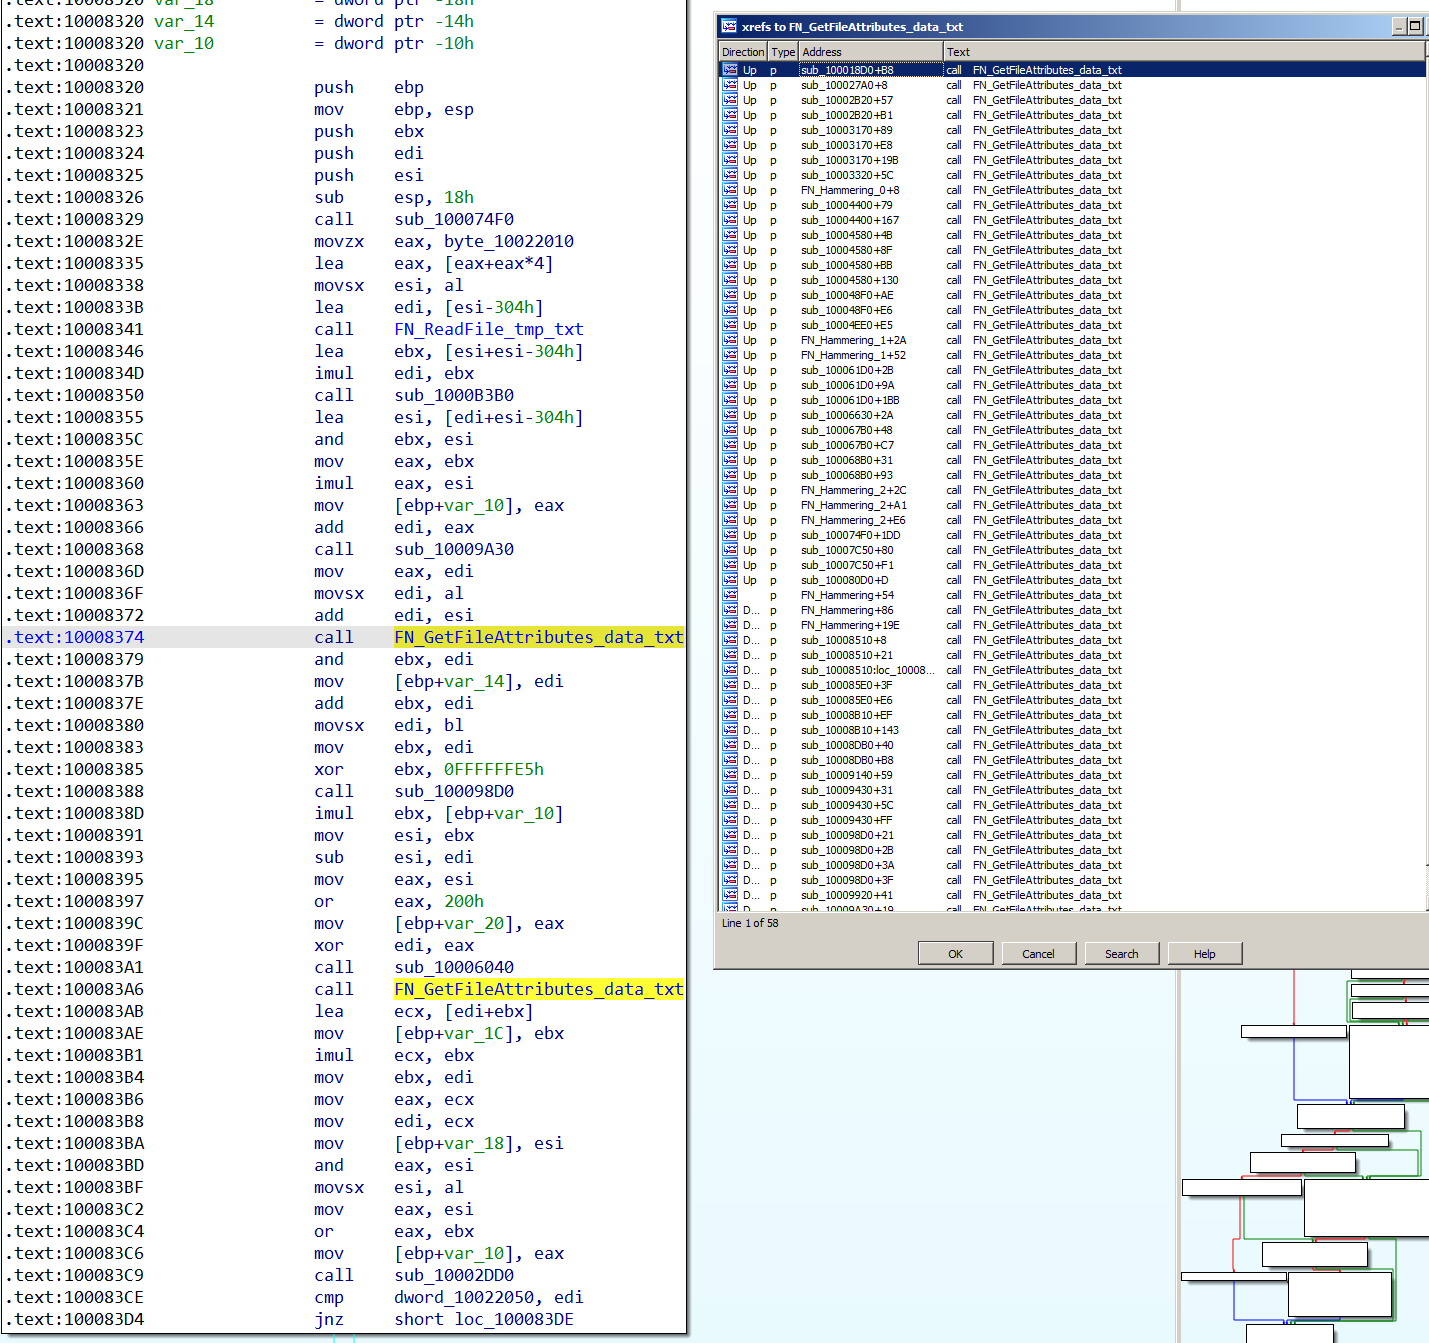
Task: Click the xref icon for sub_10009920+41 row
Action: 730,895
